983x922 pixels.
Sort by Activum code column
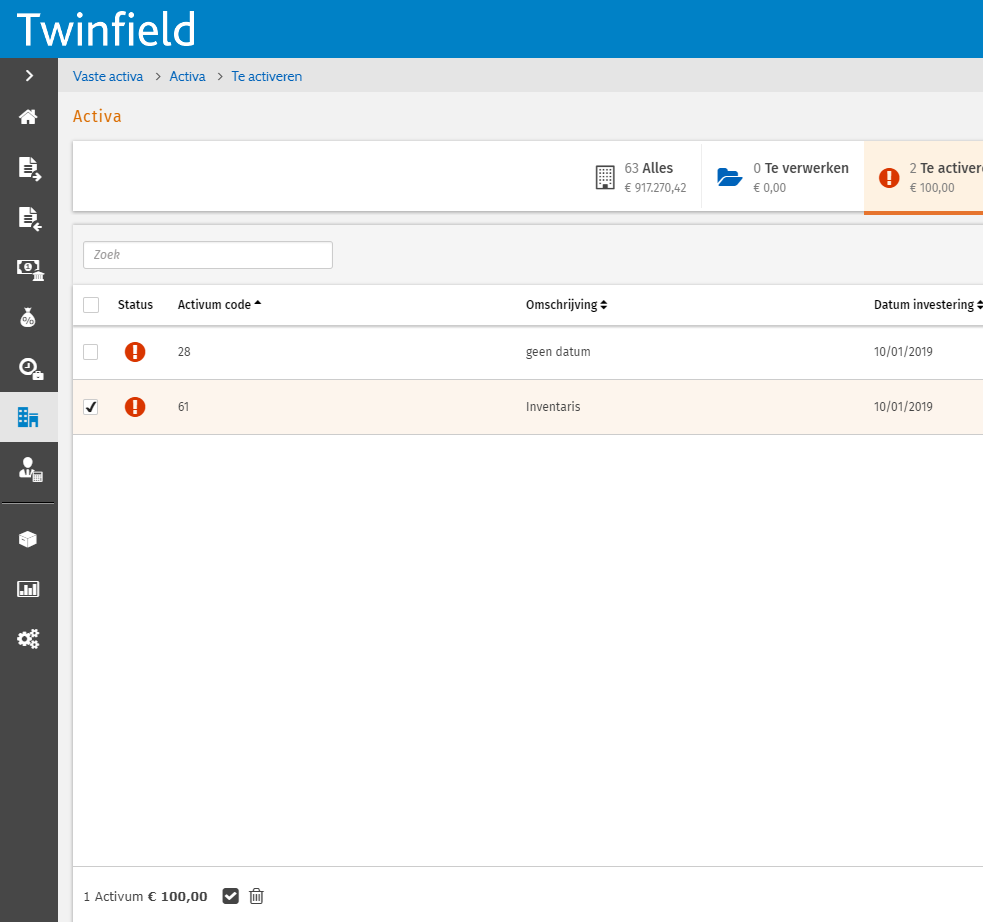click(x=219, y=305)
